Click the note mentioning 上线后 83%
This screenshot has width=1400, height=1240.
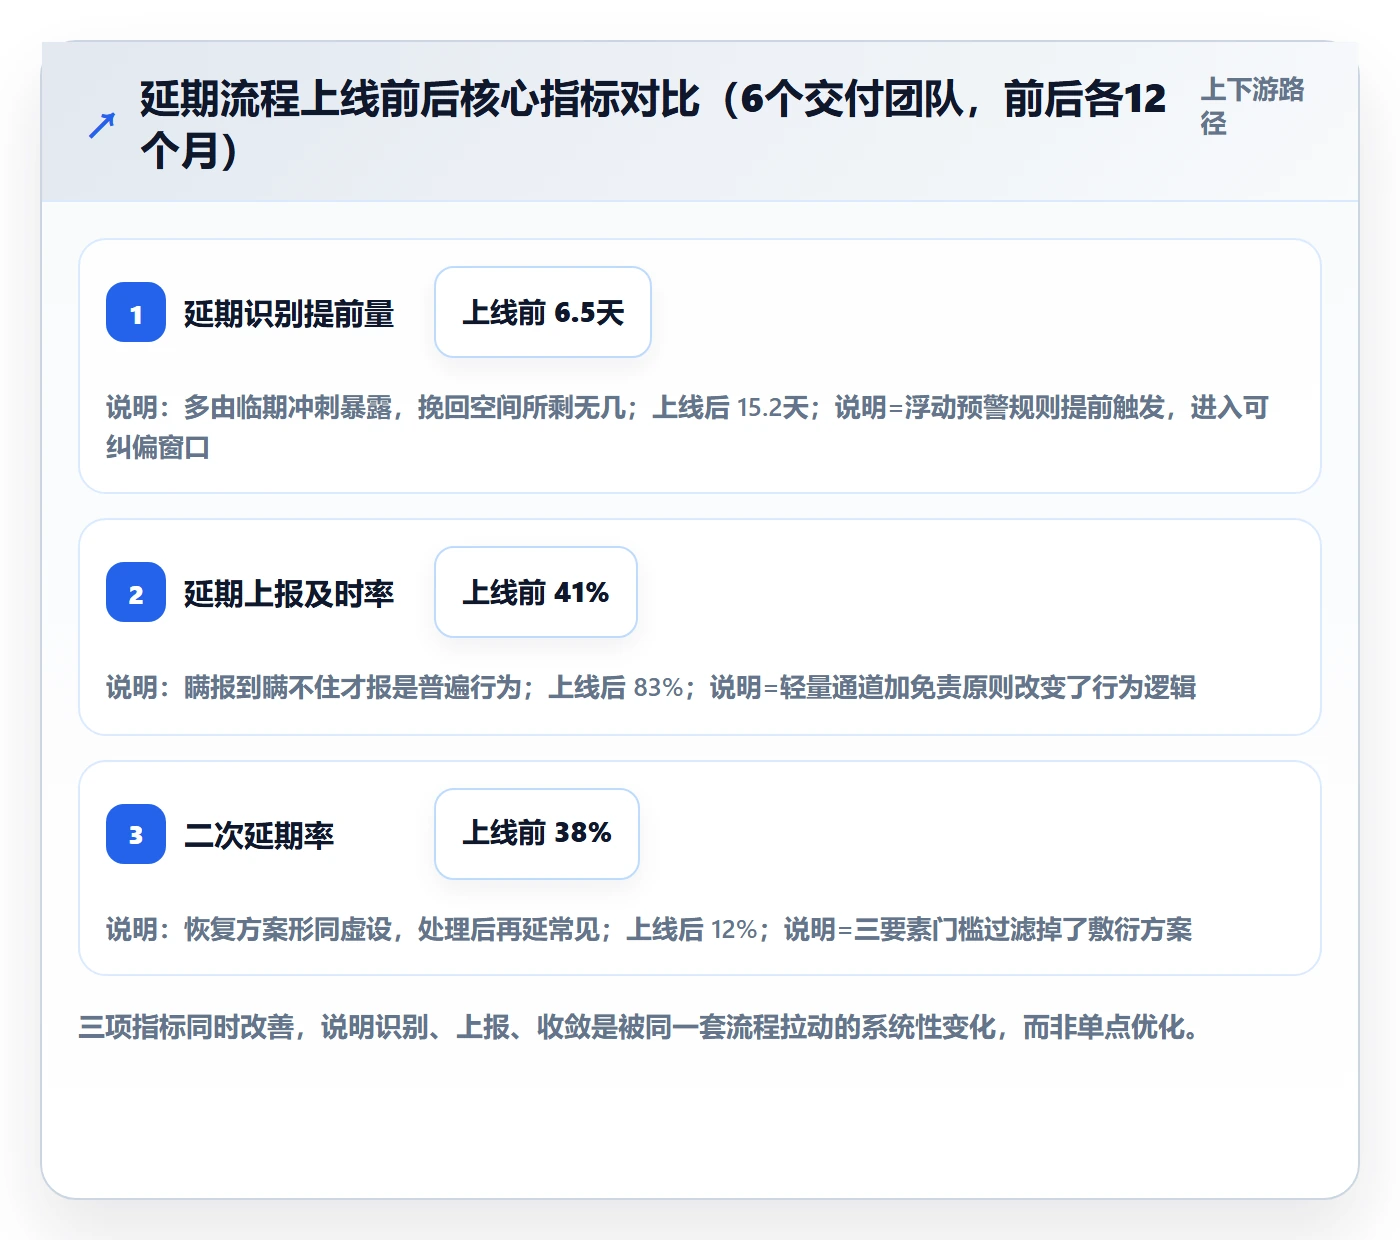[651, 687]
